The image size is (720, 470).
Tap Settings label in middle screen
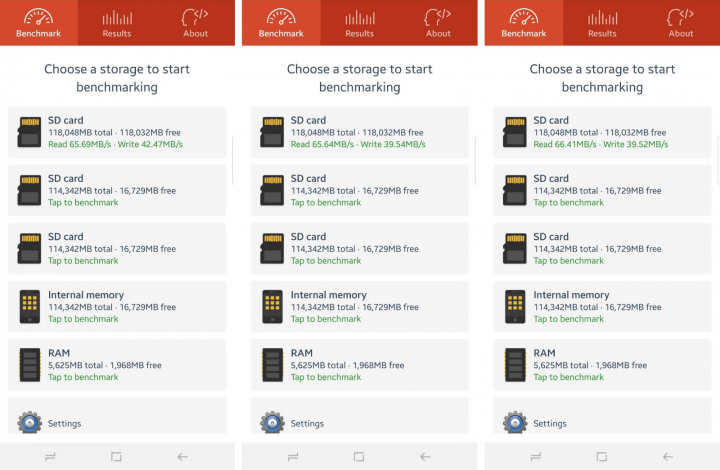pyautogui.click(x=307, y=424)
